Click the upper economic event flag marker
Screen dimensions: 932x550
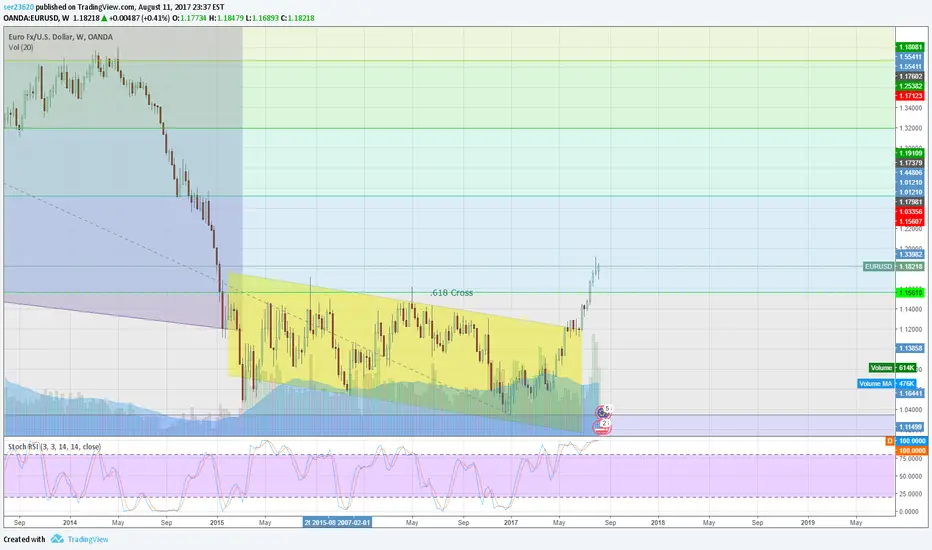[603, 411]
